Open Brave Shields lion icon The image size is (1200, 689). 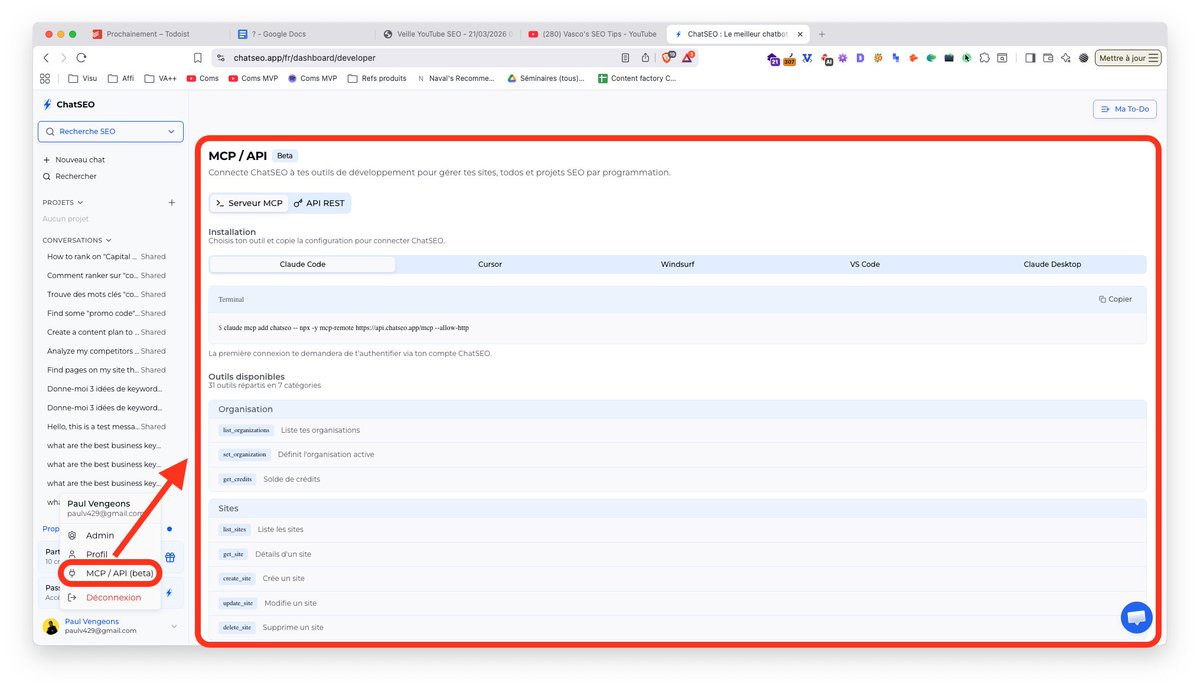pyautogui.click(x=669, y=58)
